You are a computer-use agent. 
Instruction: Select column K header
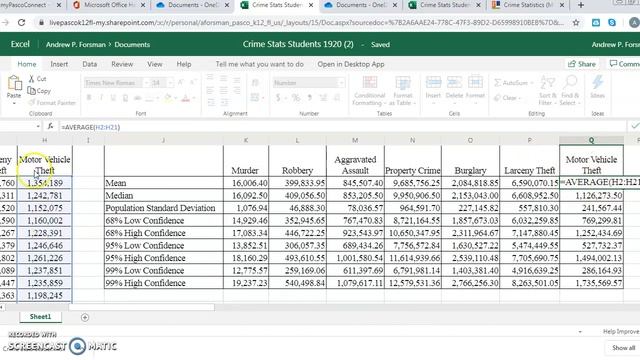[x=246, y=140]
